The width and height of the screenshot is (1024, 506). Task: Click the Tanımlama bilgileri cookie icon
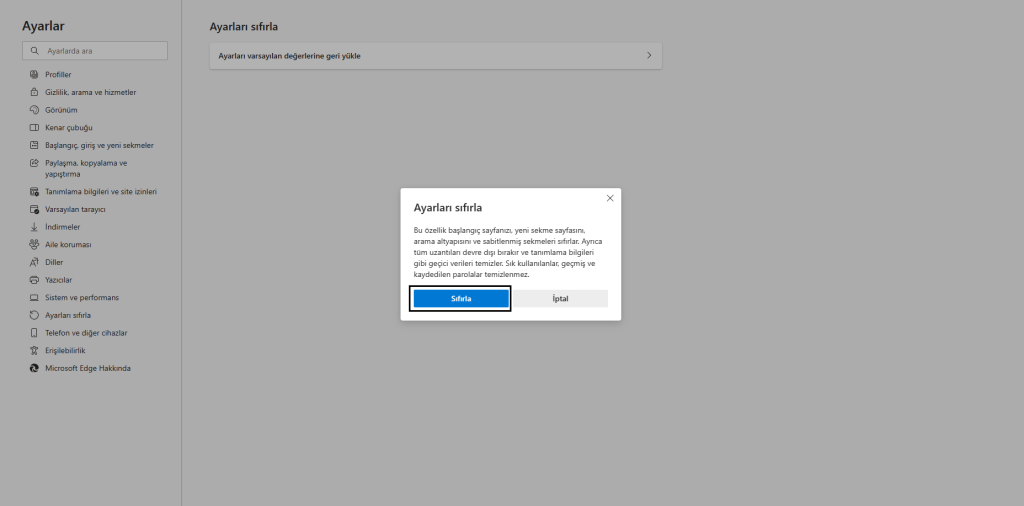point(34,192)
